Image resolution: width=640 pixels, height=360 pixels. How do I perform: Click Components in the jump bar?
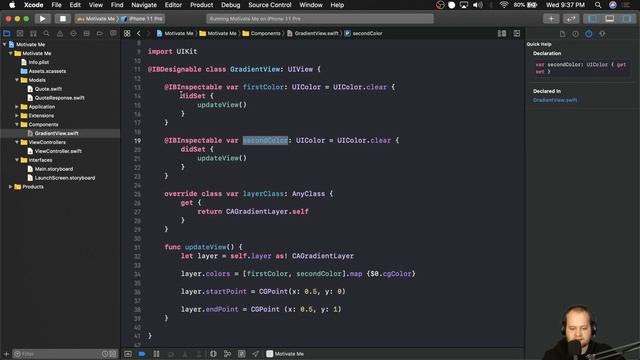pos(262,33)
